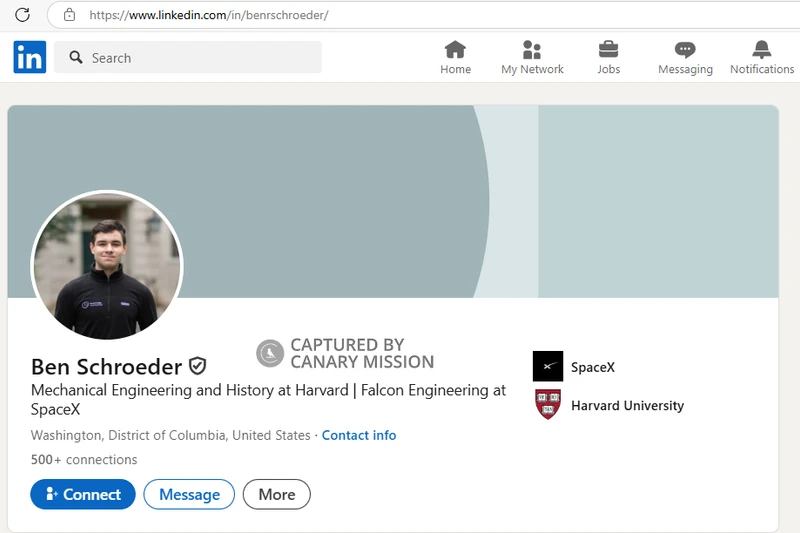Send a message via Message button

click(x=189, y=494)
